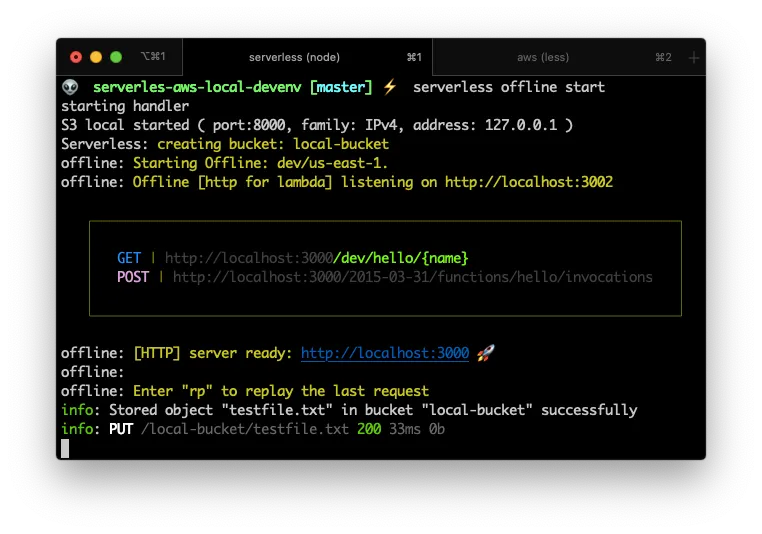Switch to the serverless (node) tab
This screenshot has height=534, width=762.
pos(307,57)
